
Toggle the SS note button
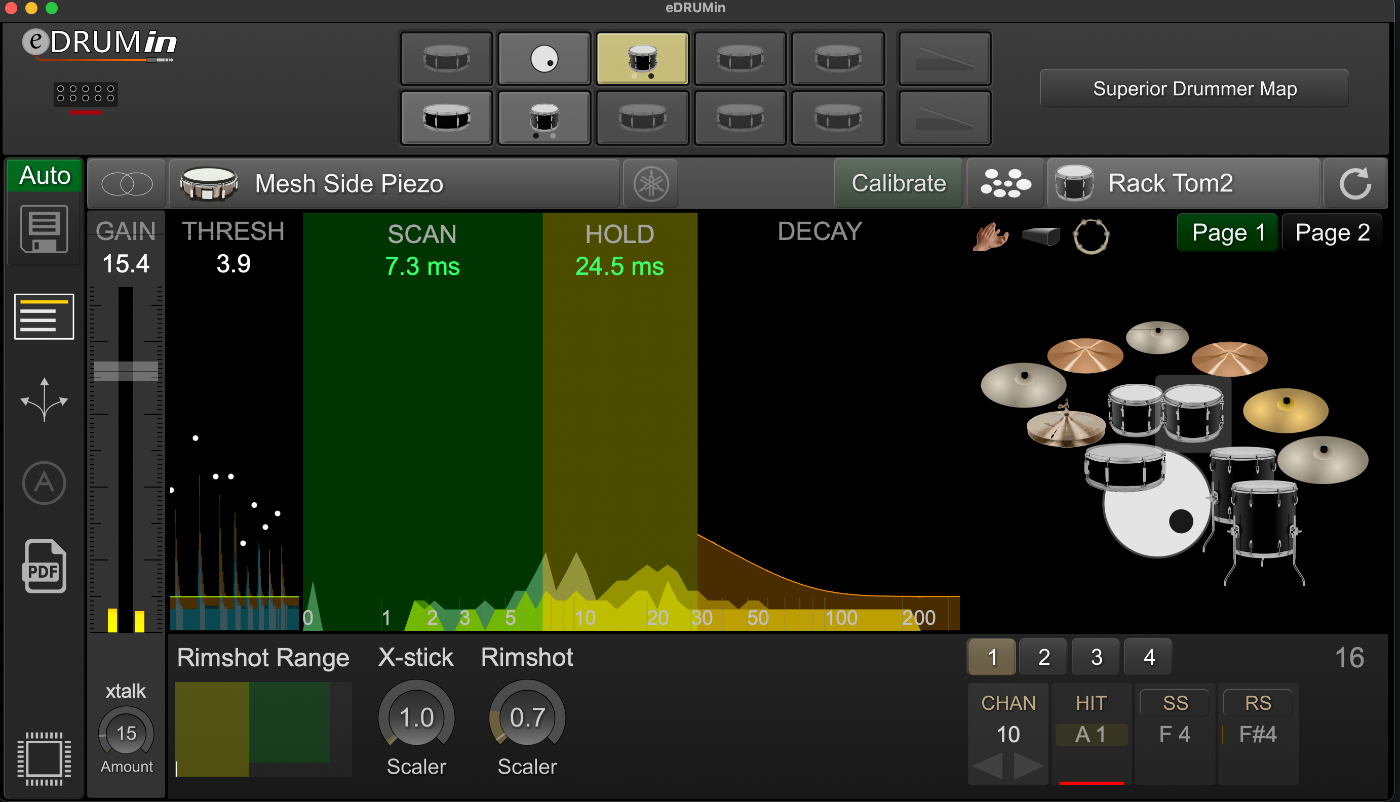point(1175,704)
